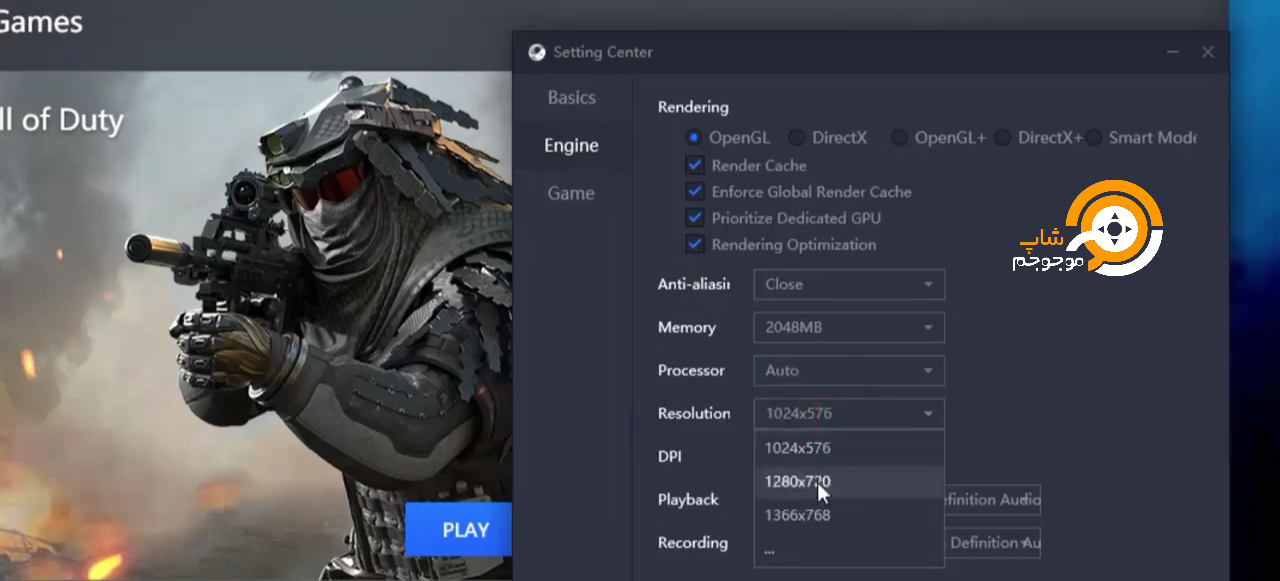Choose 1366x768 in the resolution list

[x=849, y=516]
